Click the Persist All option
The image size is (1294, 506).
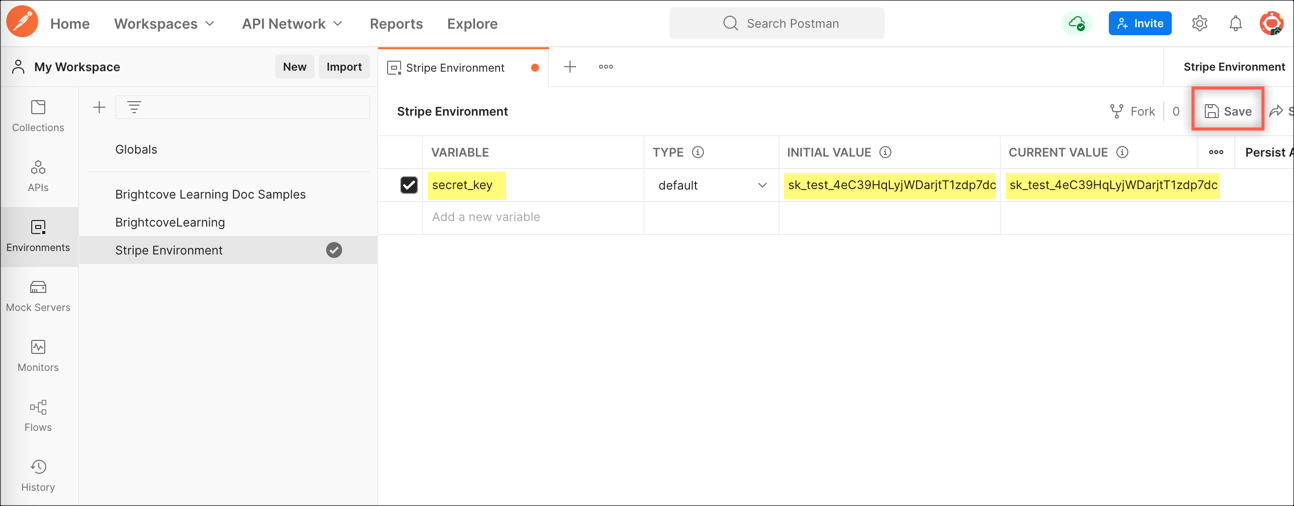click(1268, 152)
